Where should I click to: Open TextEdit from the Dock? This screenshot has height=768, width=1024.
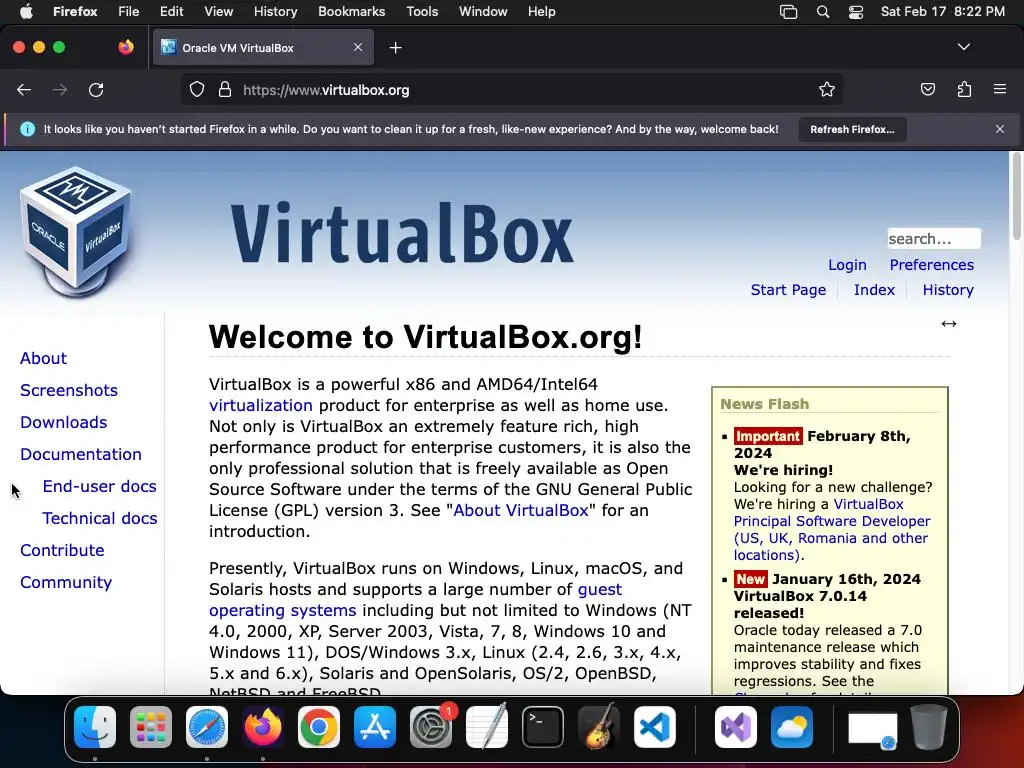click(487, 727)
